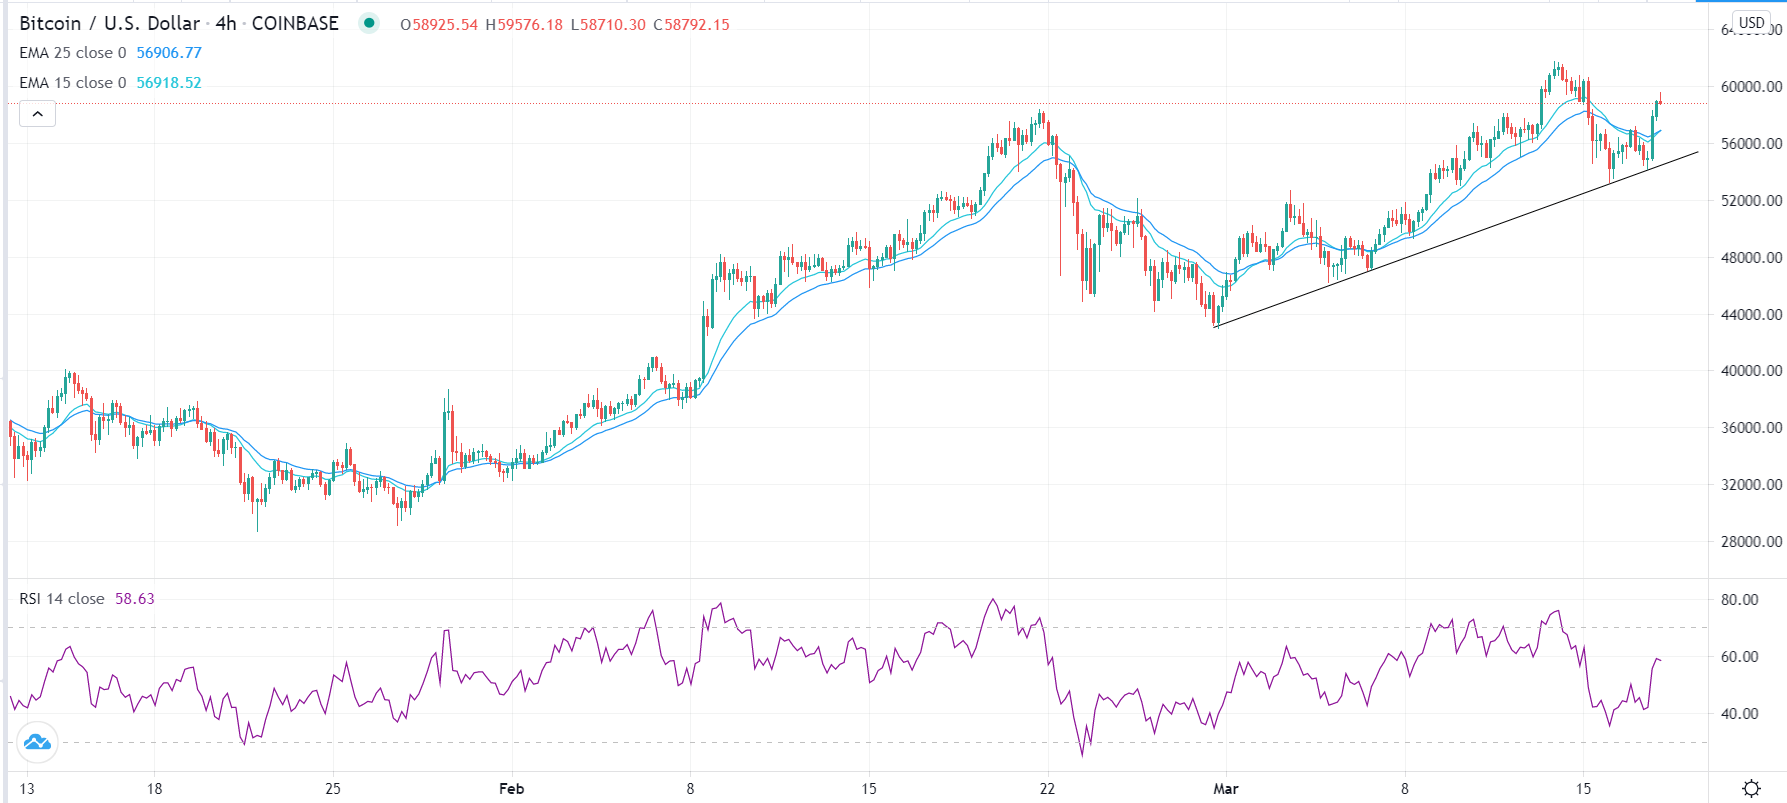Screen dimensions: 1787x803
Task: Click the cyan EMA 15 value 56918.52
Action: click(167, 83)
